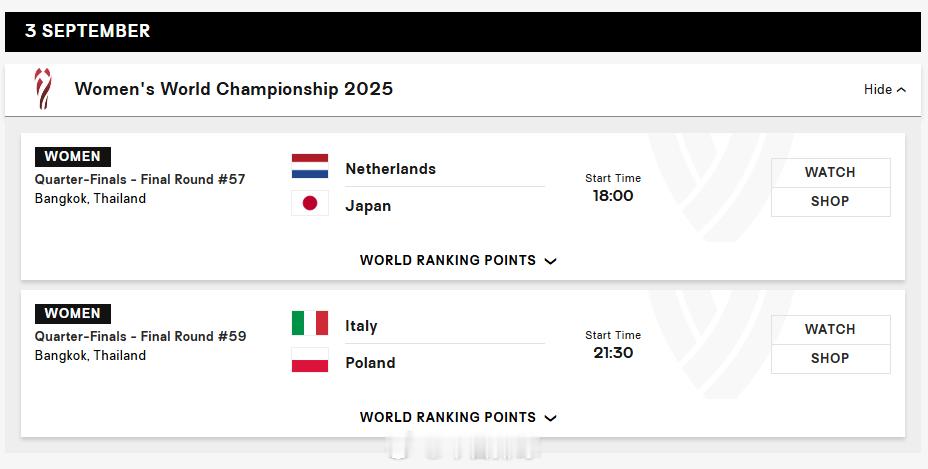The width and height of the screenshot is (928, 469).
Task: Open SHOP for Netherlands vs Japan match
Action: pos(830,202)
